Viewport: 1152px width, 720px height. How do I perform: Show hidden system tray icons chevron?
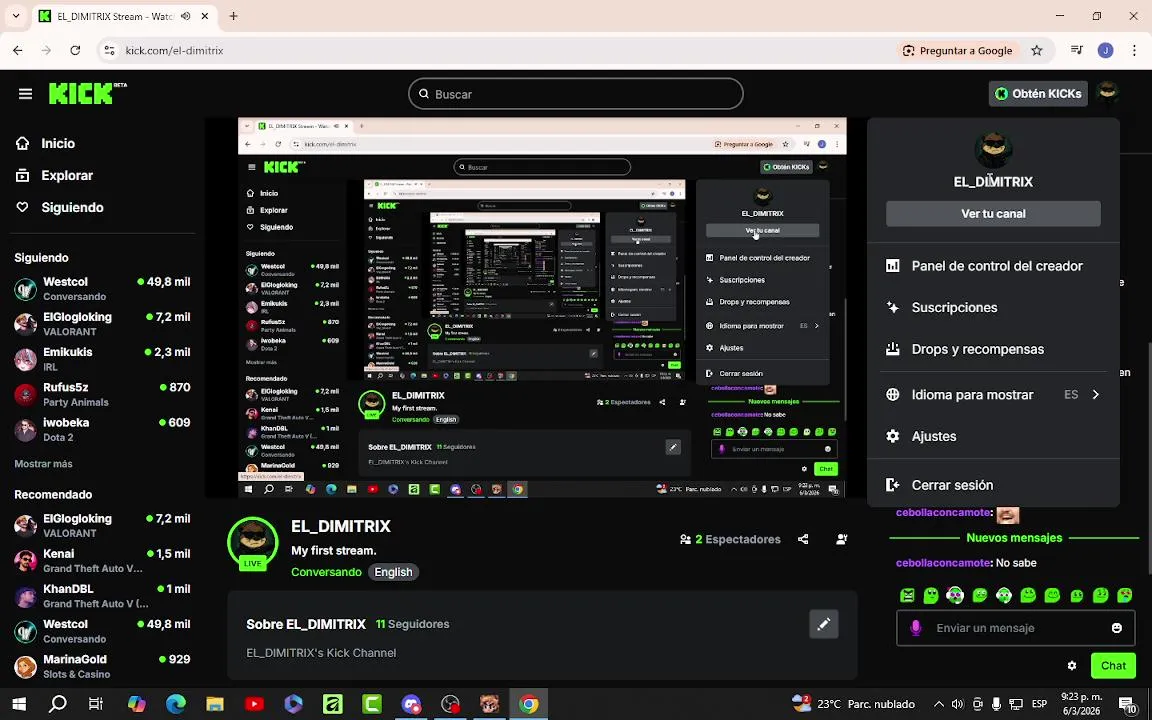(x=938, y=705)
